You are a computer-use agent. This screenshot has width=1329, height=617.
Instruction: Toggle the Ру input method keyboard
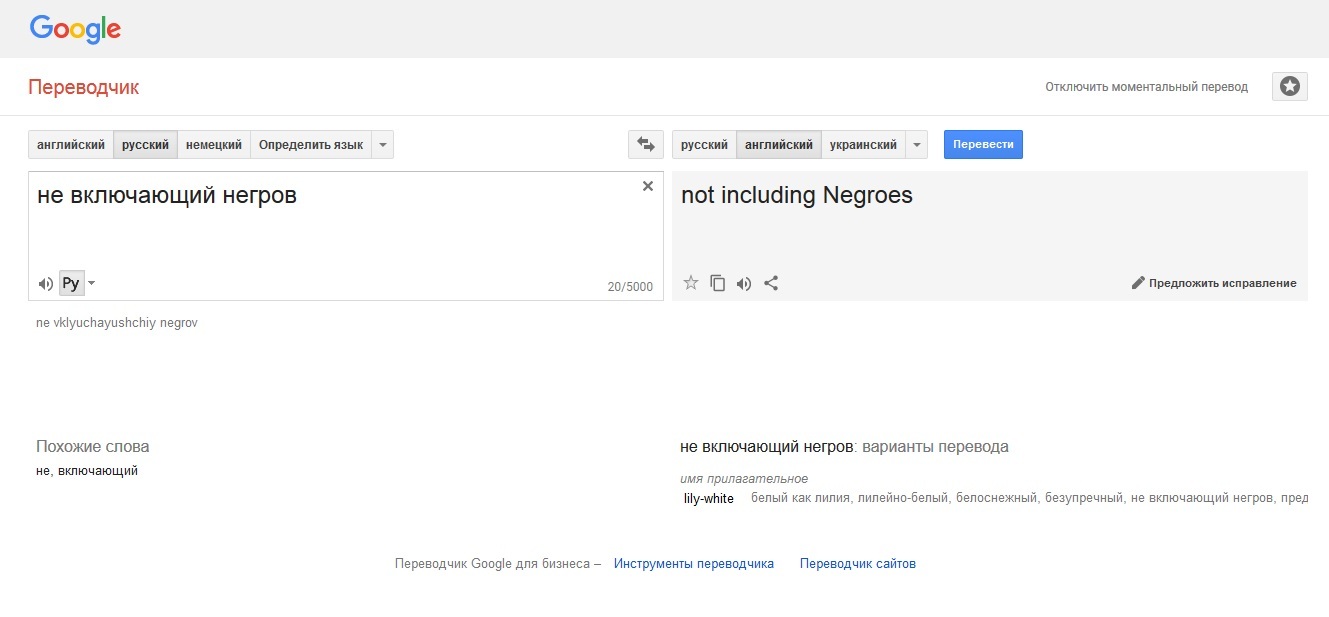[x=71, y=284]
